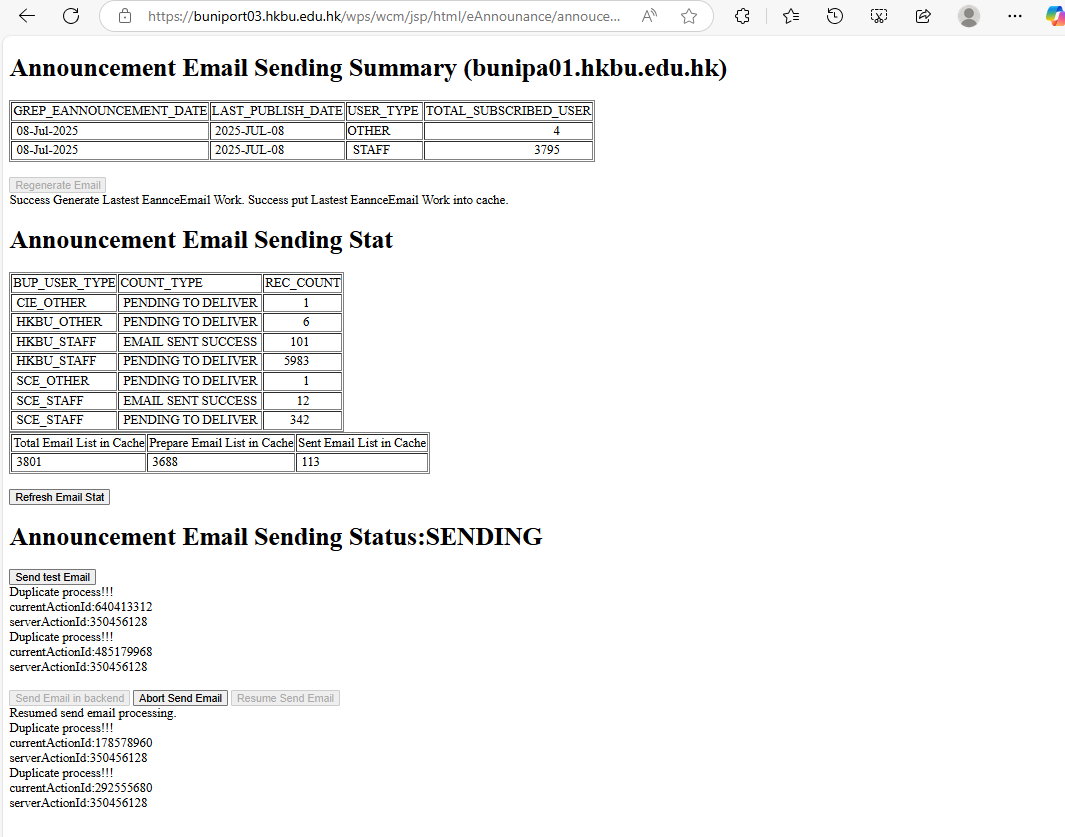The width and height of the screenshot is (1065, 837).
Task: Click the Resumed send email processing message
Action: (x=93, y=713)
